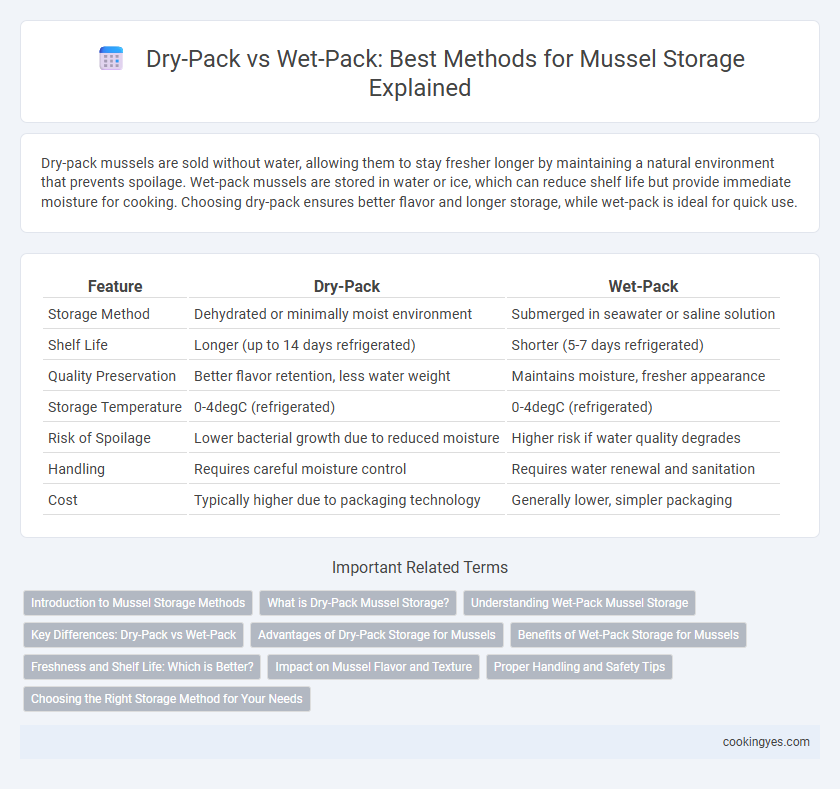Click the cookingyes.com footer text
Image resolution: width=840 pixels, height=789 pixels.
(x=766, y=742)
